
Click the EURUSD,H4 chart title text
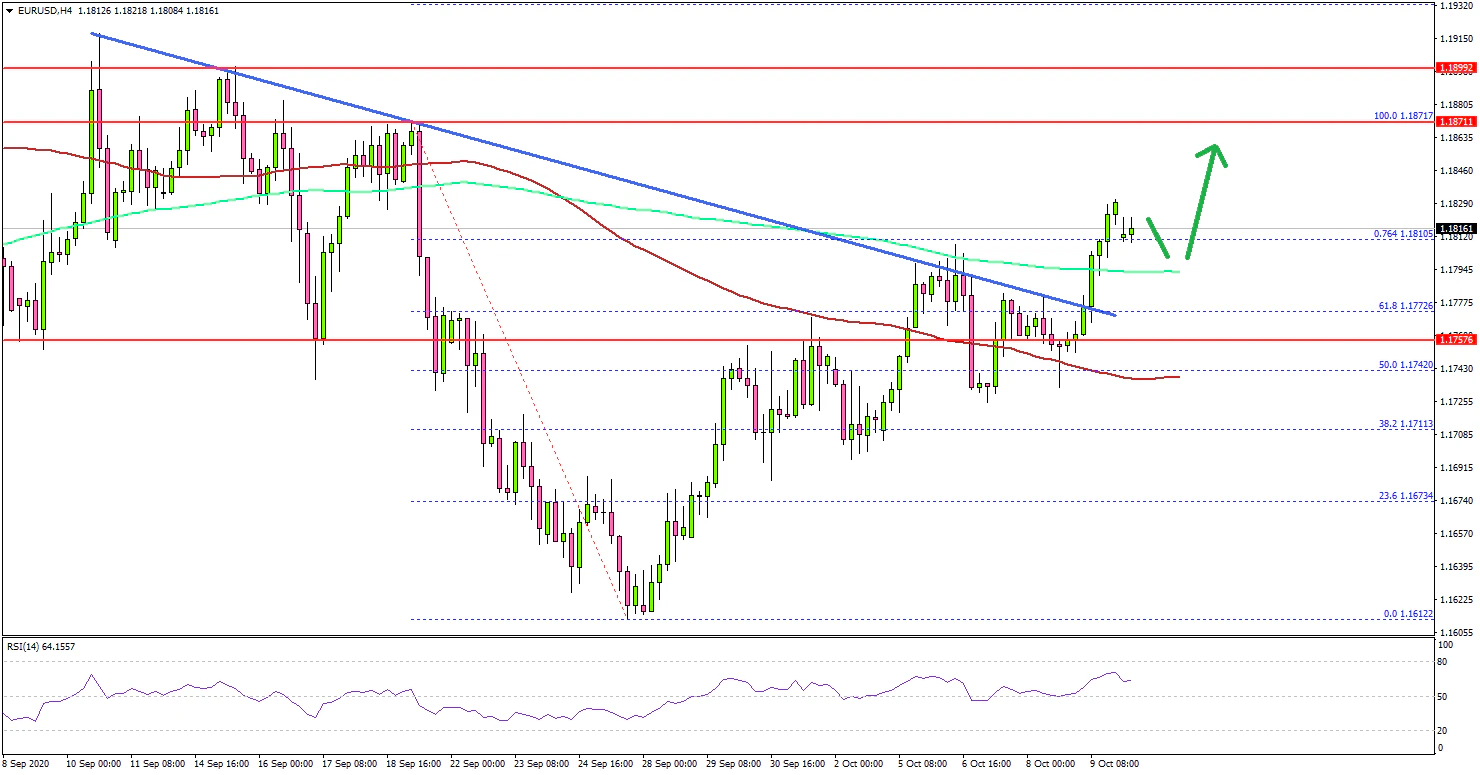point(45,10)
